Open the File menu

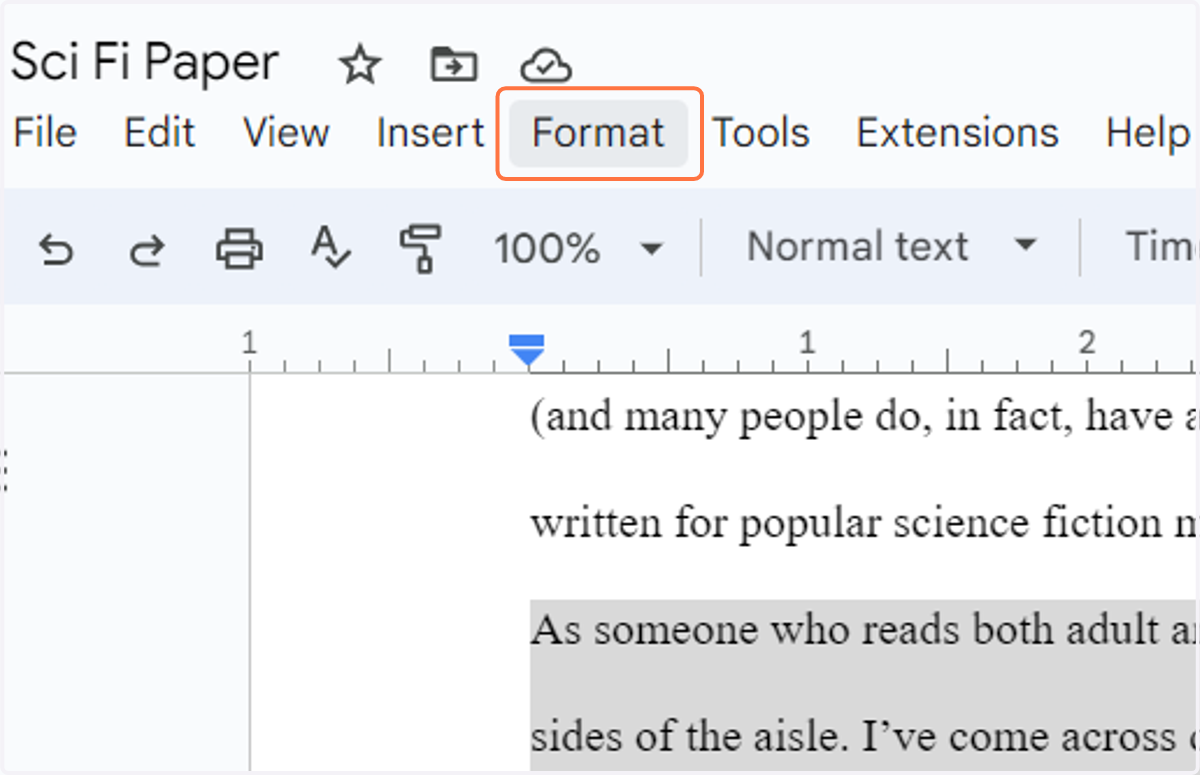[x=45, y=133]
